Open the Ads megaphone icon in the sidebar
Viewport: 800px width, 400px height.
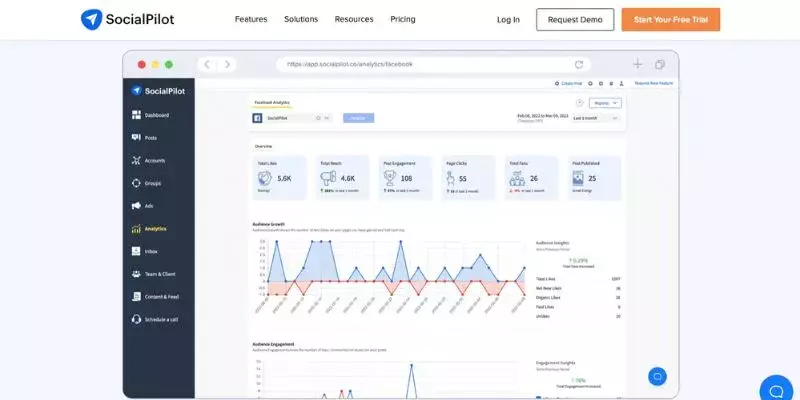pyautogui.click(x=136, y=206)
